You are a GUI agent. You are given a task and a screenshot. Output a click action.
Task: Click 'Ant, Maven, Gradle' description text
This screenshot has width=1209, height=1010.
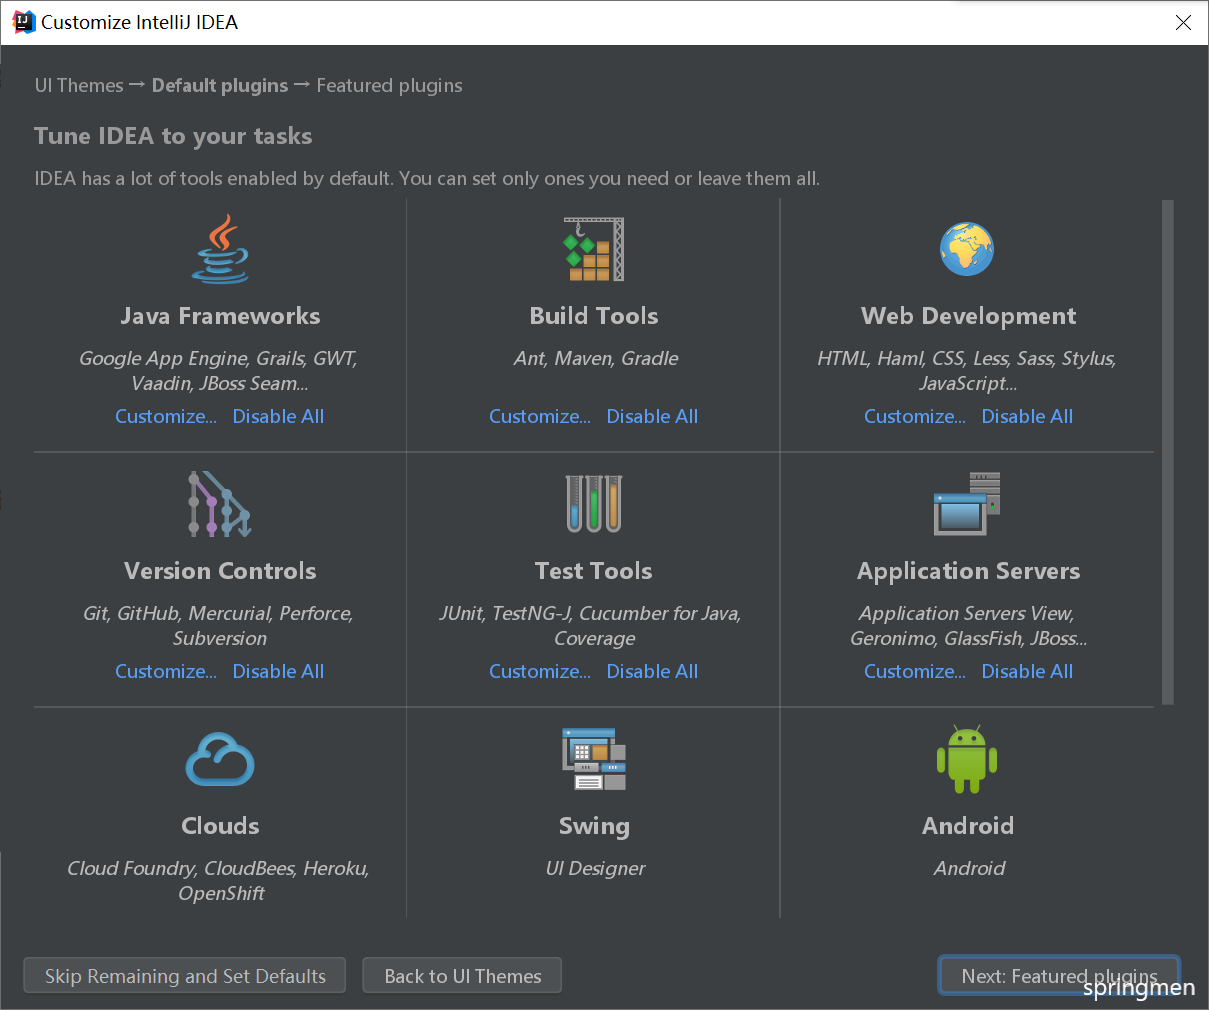click(596, 358)
